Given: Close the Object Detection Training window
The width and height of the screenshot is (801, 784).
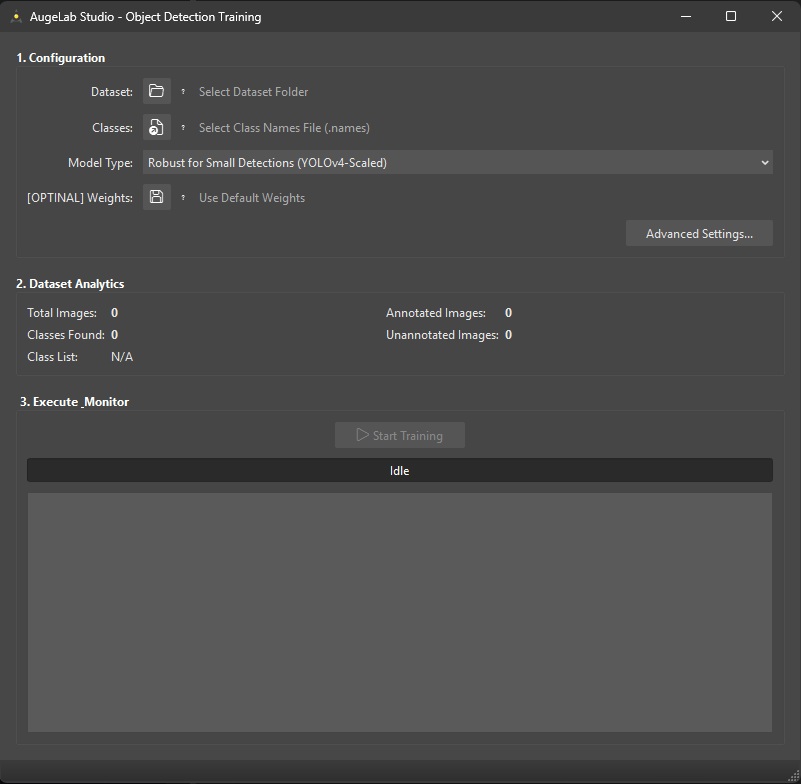Looking at the screenshot, I should coord(777,16).
